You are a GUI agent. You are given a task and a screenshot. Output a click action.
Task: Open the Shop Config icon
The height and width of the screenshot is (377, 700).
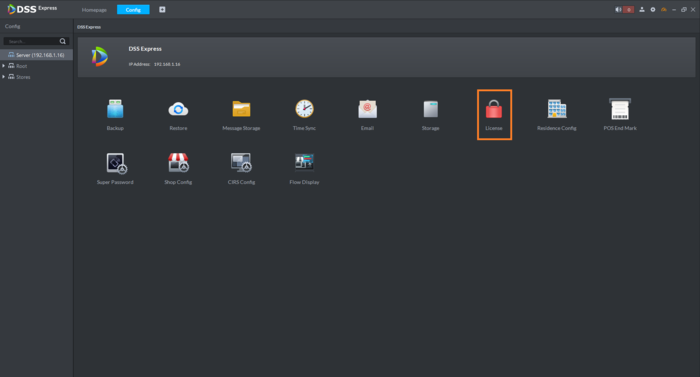pyautogui.click(x=178, y=163)
